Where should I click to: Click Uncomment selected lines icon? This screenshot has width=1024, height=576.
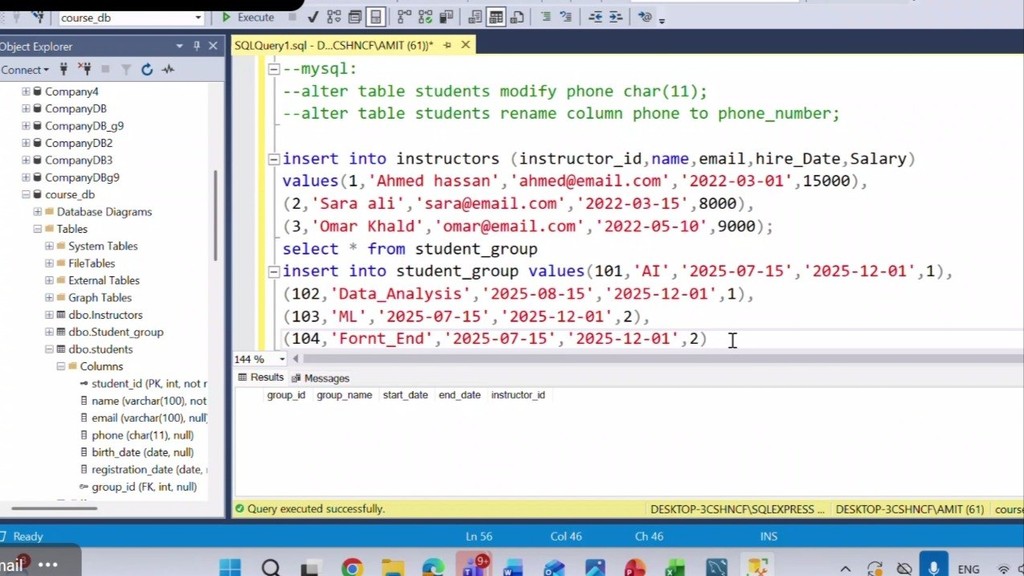[566, 18]
